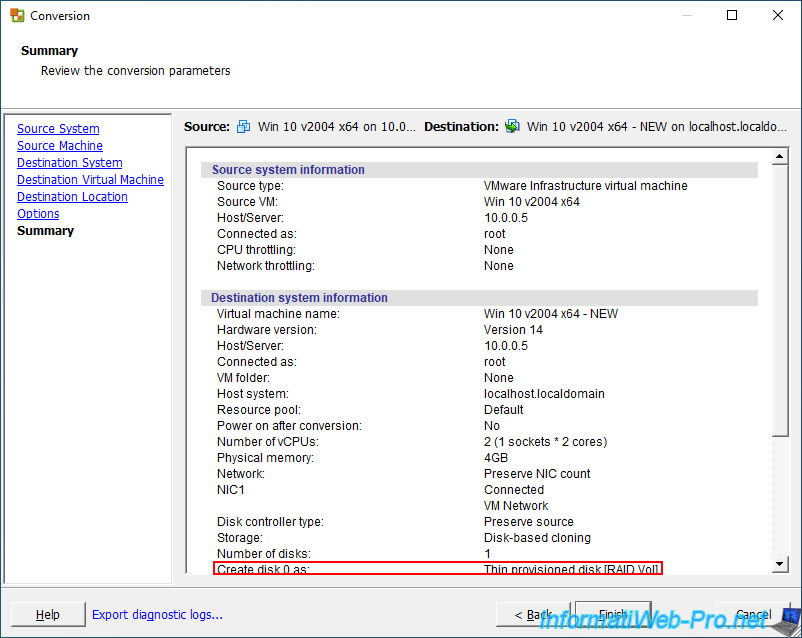The image size is (802, 638).
Task: Jump to Destination System step
Action: tap(70, 163)
